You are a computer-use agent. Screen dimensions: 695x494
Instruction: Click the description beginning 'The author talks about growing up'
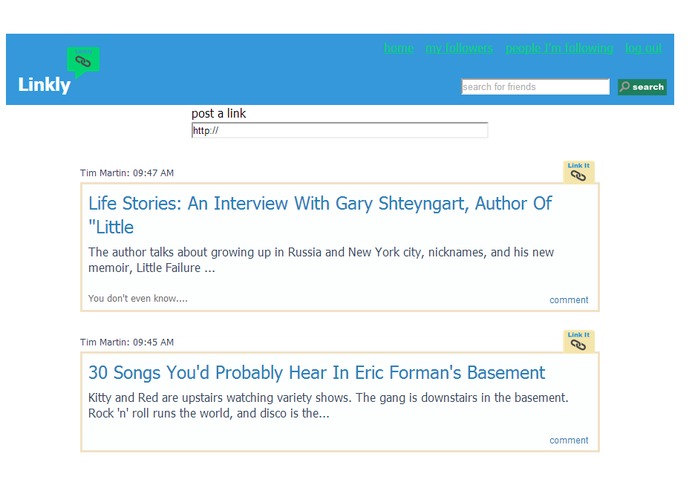click(321, 260)
